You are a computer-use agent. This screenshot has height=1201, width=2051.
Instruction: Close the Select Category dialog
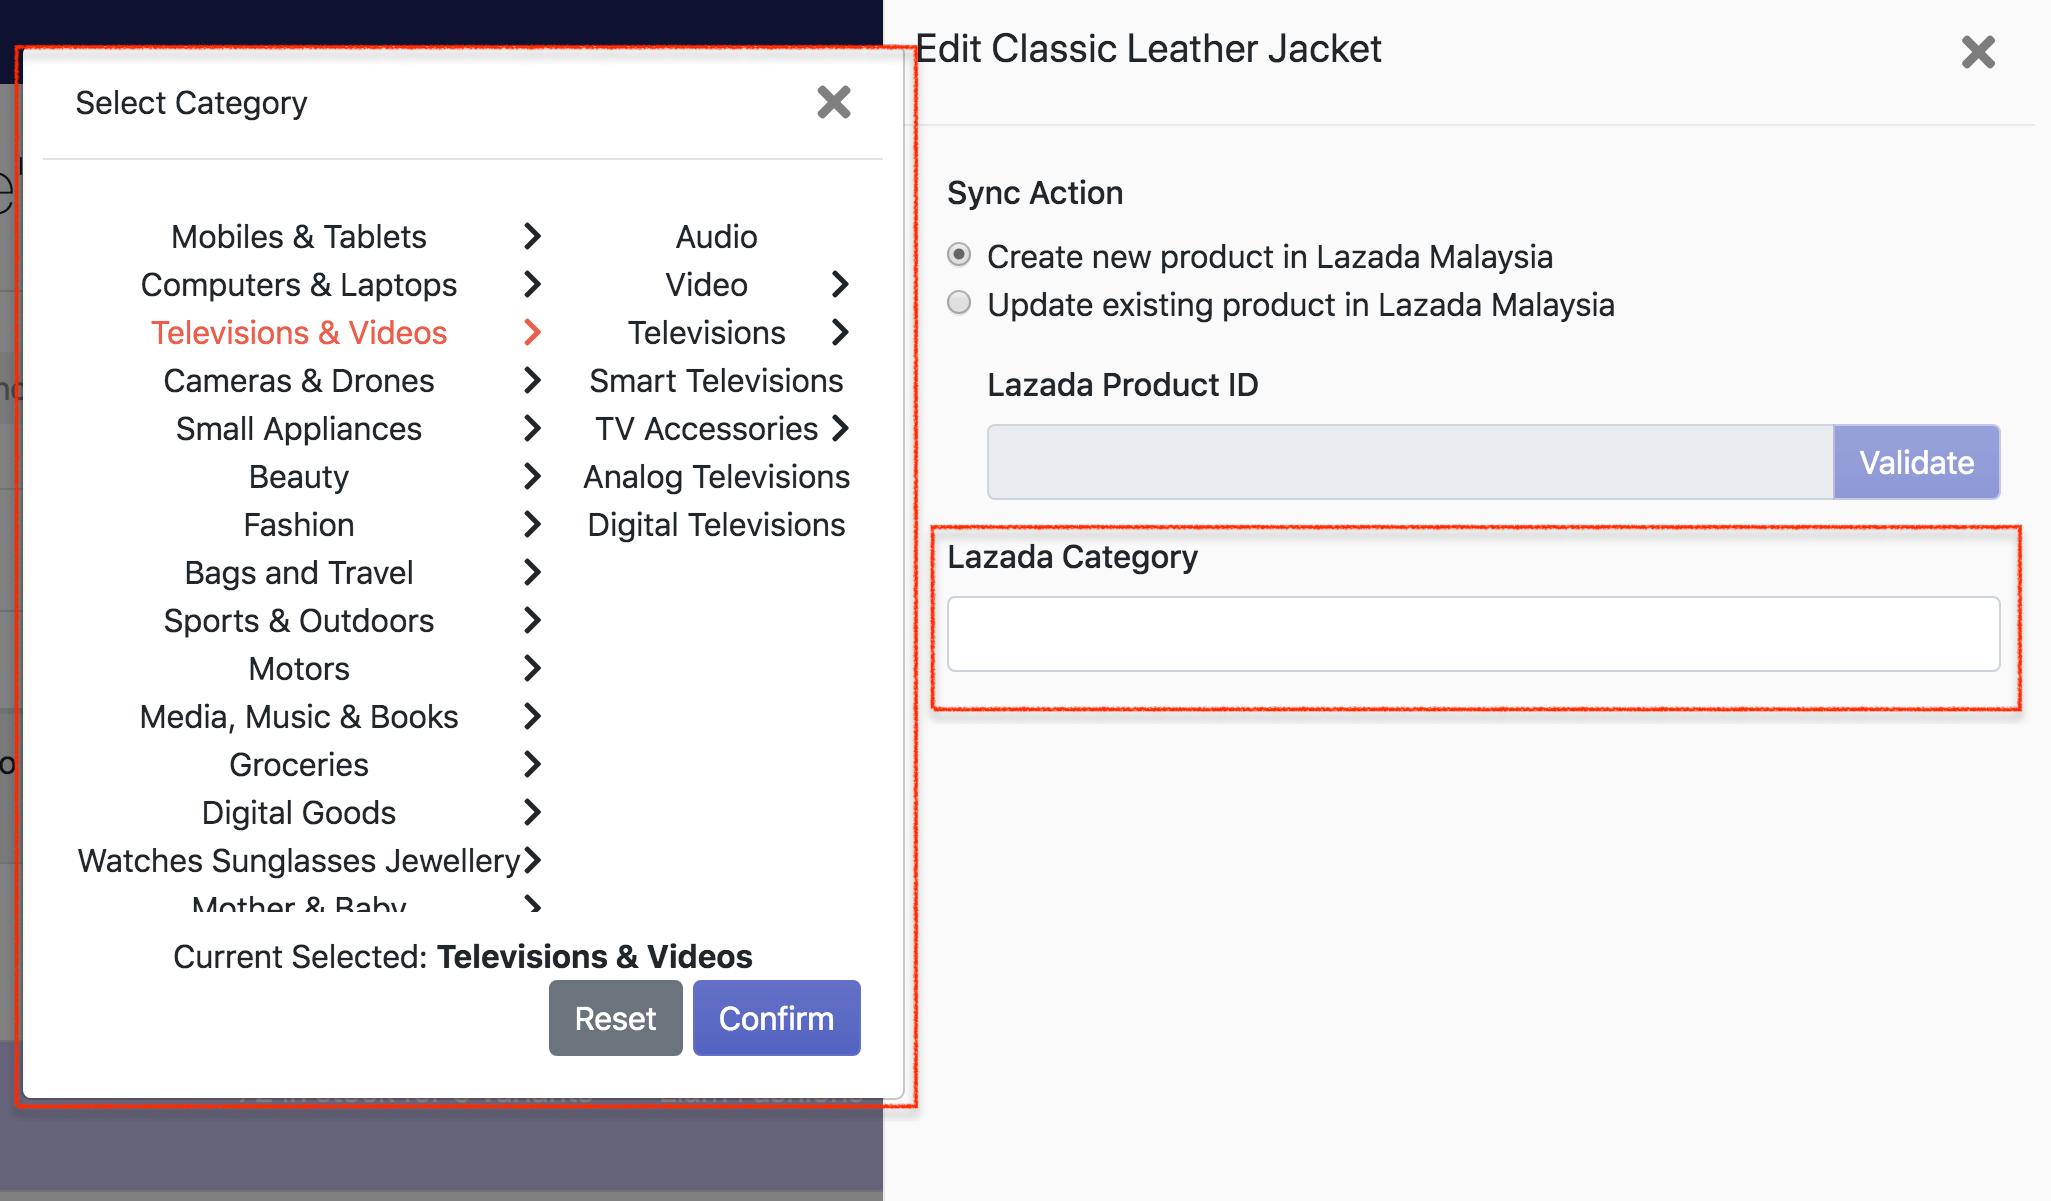(833, 102)
